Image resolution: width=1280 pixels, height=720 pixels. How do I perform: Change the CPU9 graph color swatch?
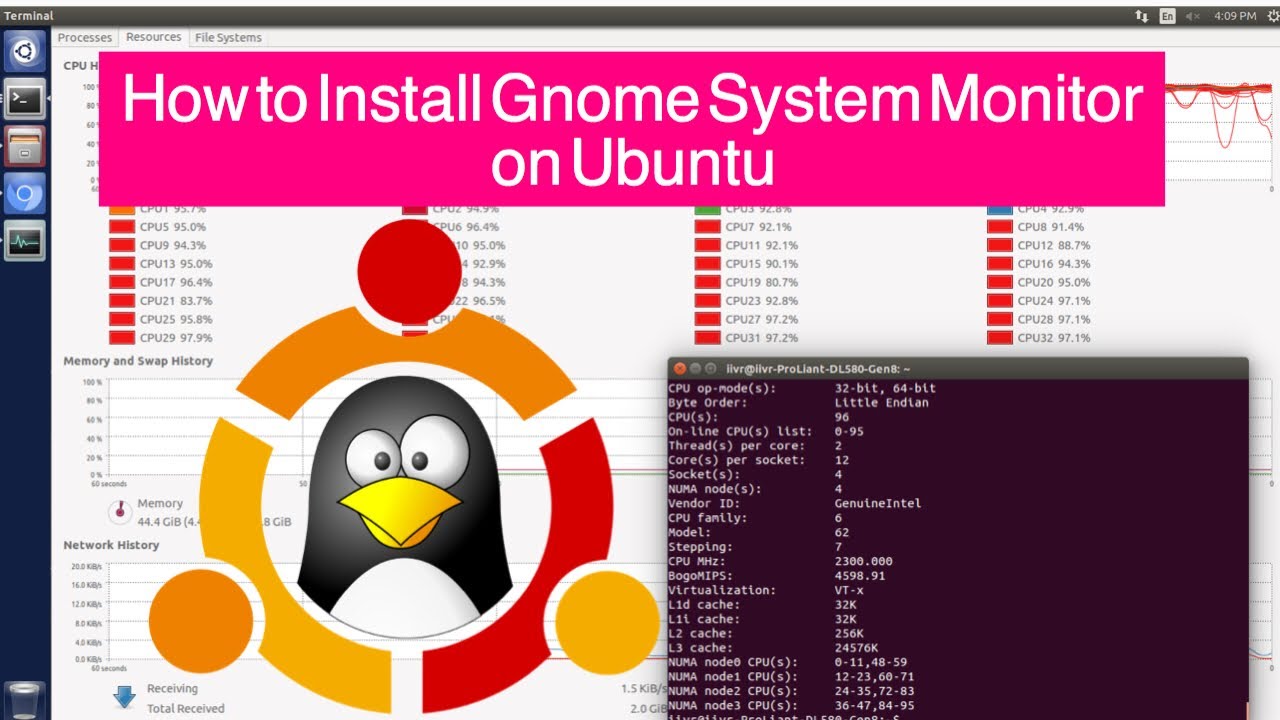[x=122, y=245]
